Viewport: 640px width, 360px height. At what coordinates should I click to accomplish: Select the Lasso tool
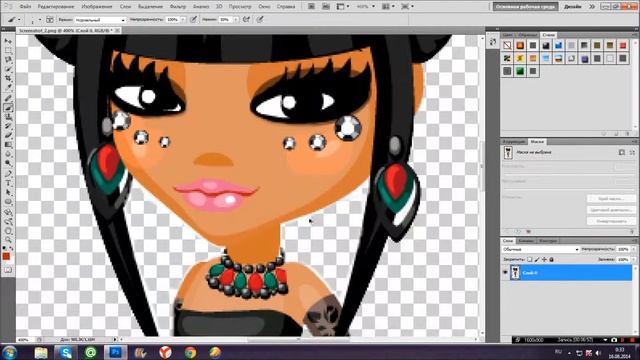(8, 60)
